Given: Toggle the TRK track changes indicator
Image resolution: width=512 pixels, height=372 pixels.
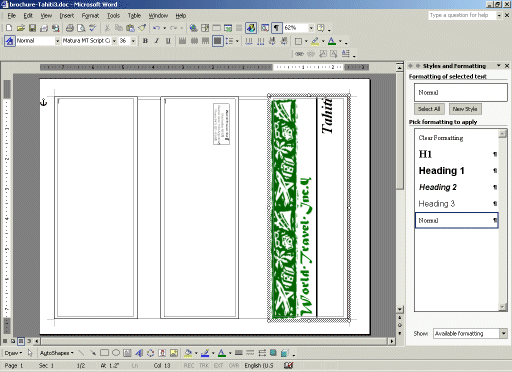Looking at the screenshot, I should point(204,365).
